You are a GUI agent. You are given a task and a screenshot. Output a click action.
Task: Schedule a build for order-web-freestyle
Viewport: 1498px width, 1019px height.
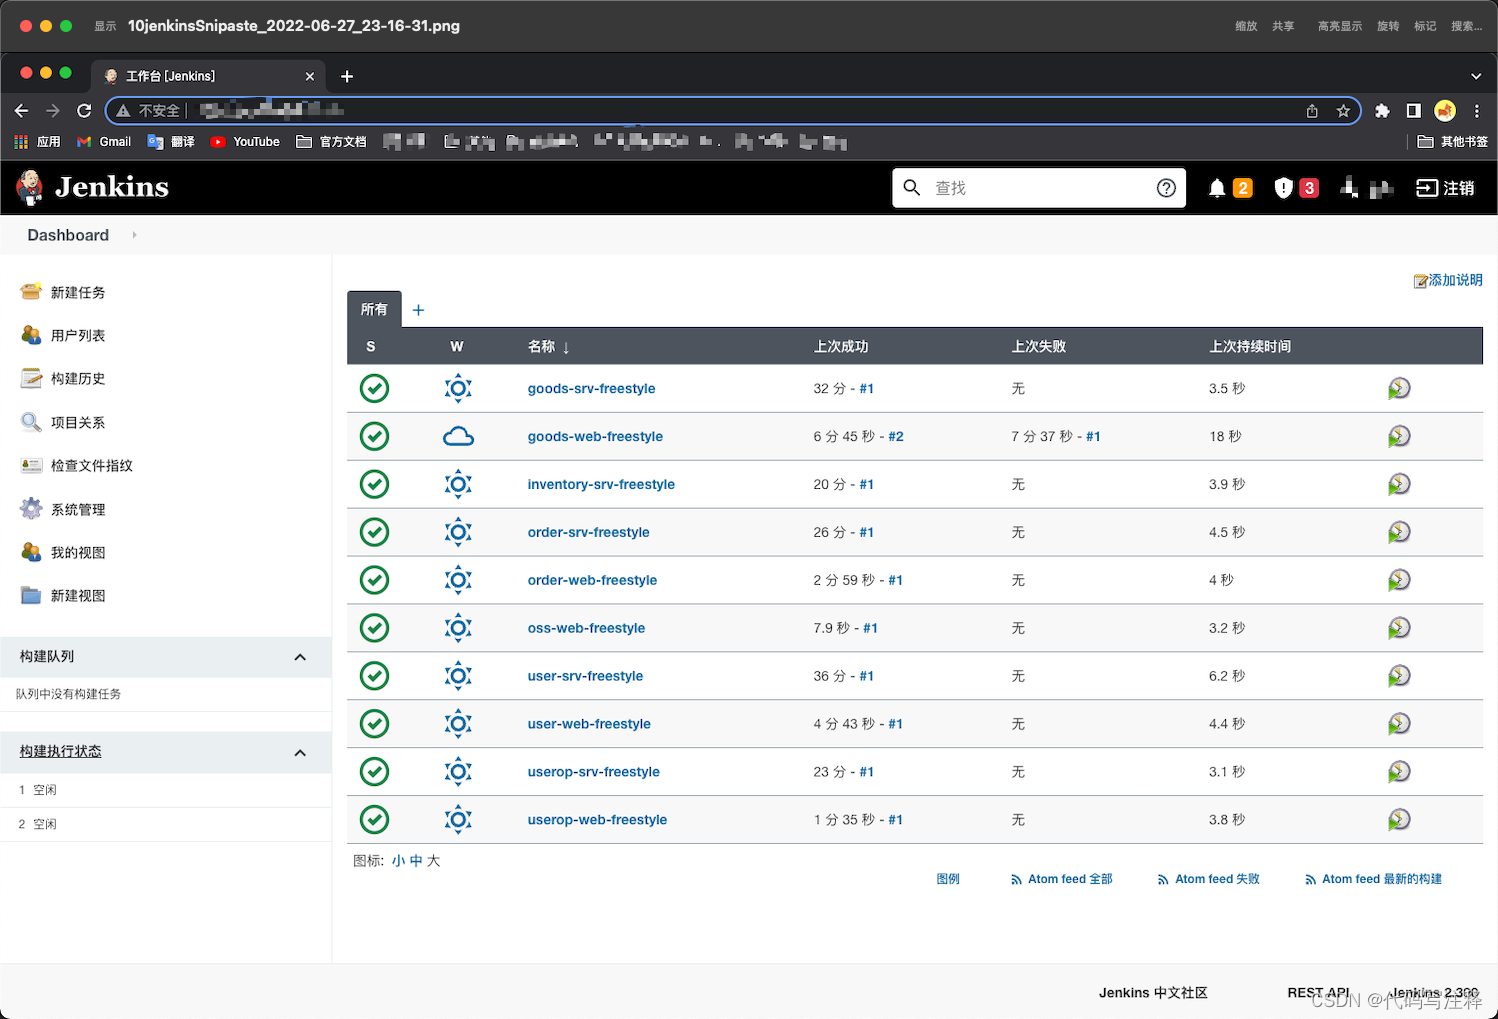[1399, 580]
